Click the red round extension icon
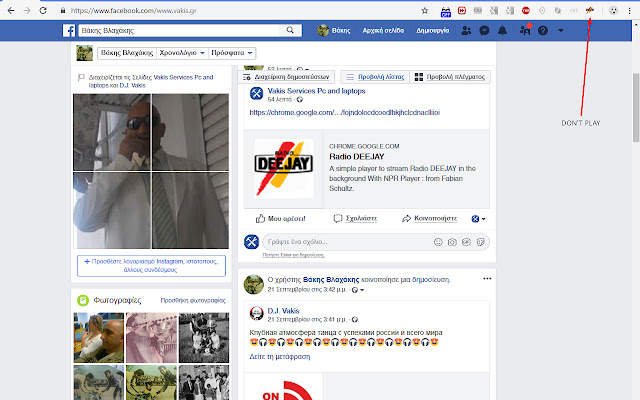Image resolution: width=640 pixels, height=400 pixels. (526, 11)
